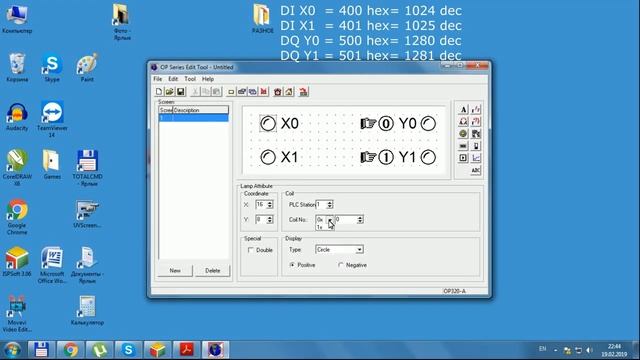Viewport: 640px width, 360px height.
Task: Open Chrome from the taskbar
Action: (70, 350)
